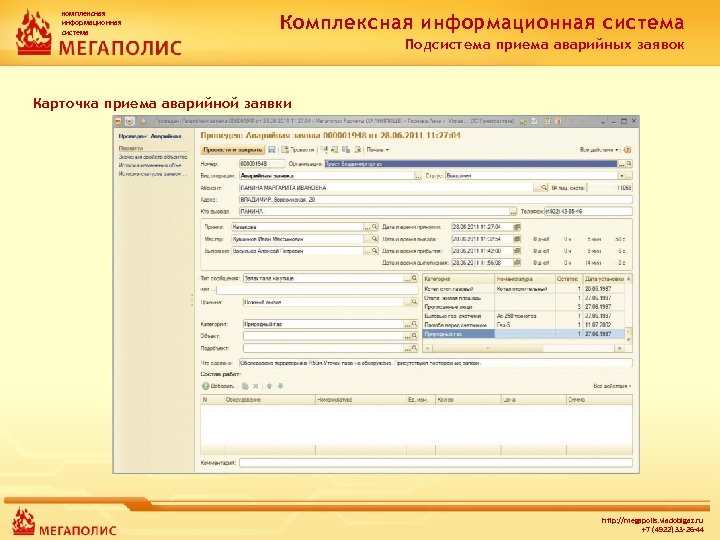Click the empty 'Объект' input field
The height and width of the screenshot is (540, 720).
point(323,336)
